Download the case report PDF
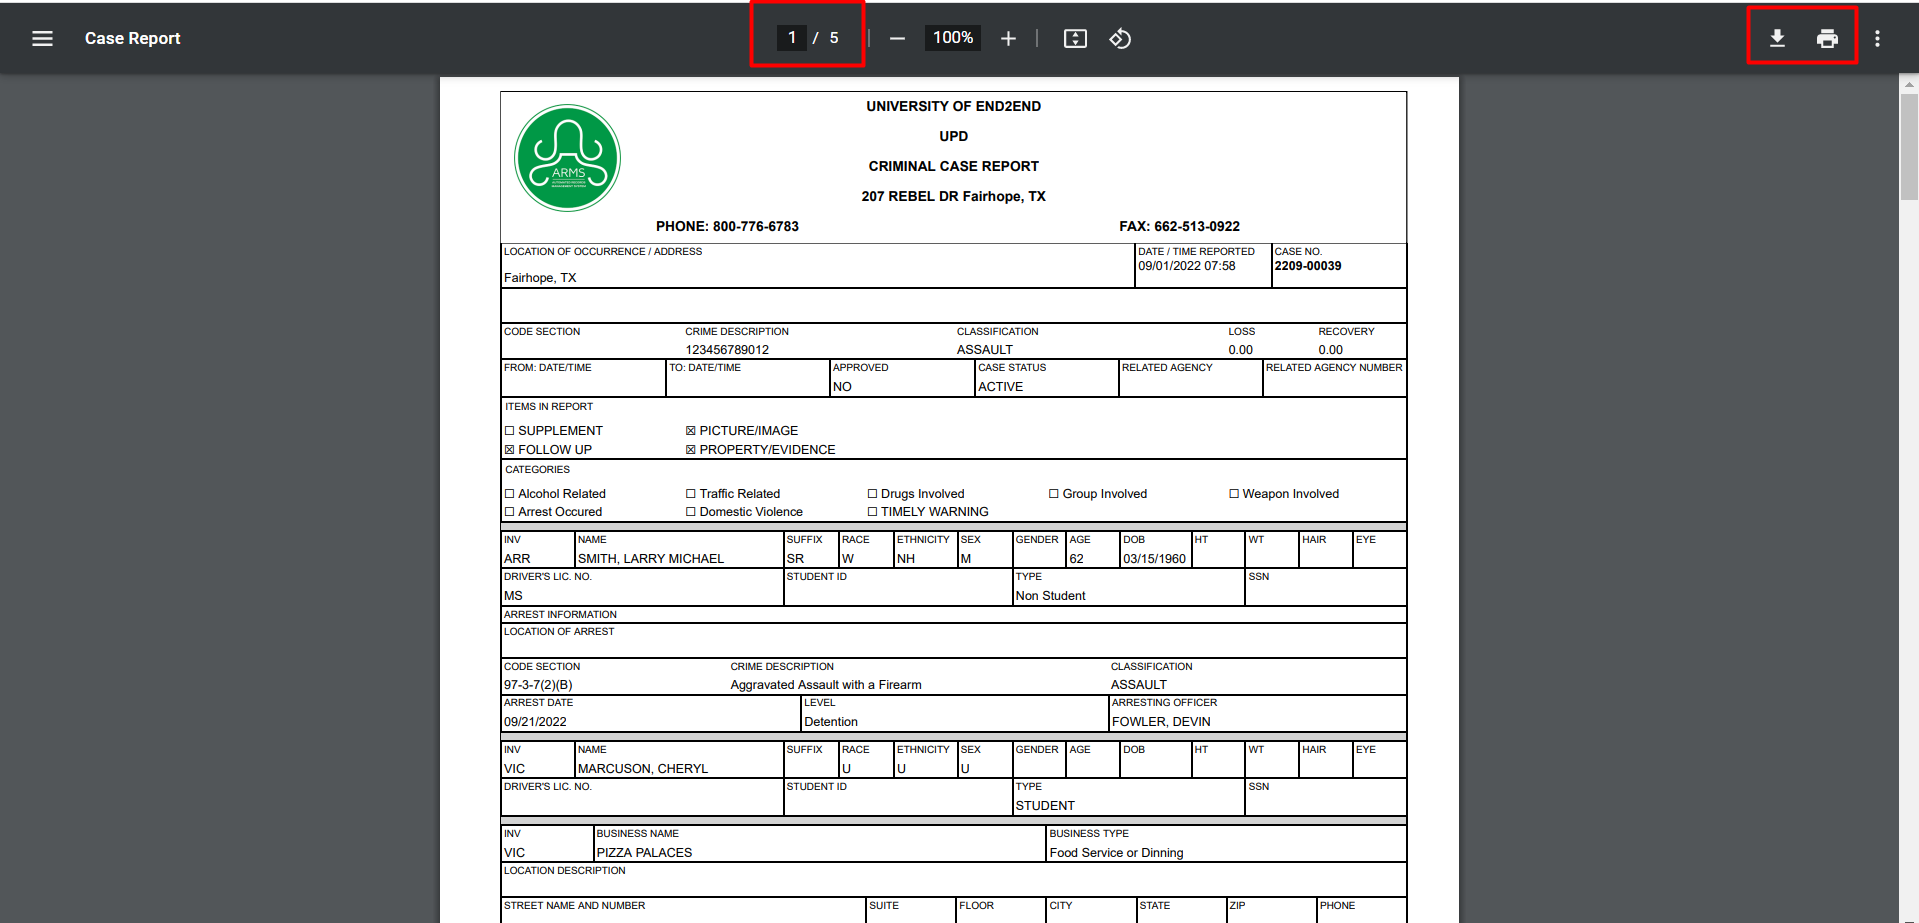The height and width of the screenshot is (923, 1919). pyautogui.click(x=1778, y=38)
